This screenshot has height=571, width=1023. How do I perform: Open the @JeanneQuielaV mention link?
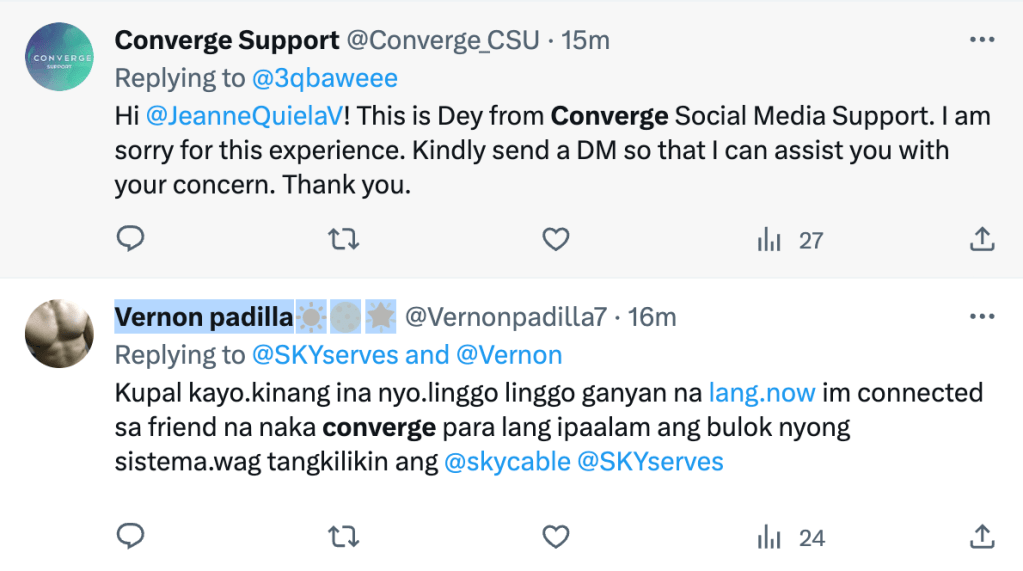point(247,116)
